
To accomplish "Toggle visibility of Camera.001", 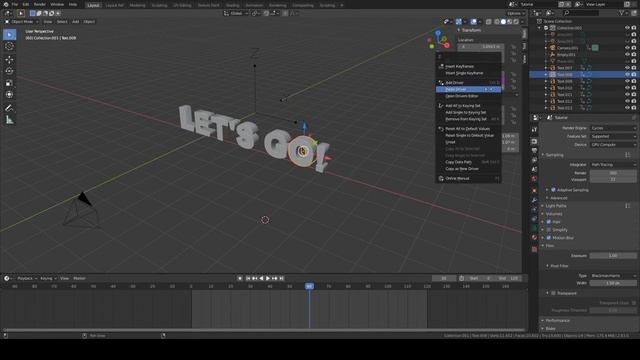I will click(x=627, y=48).
